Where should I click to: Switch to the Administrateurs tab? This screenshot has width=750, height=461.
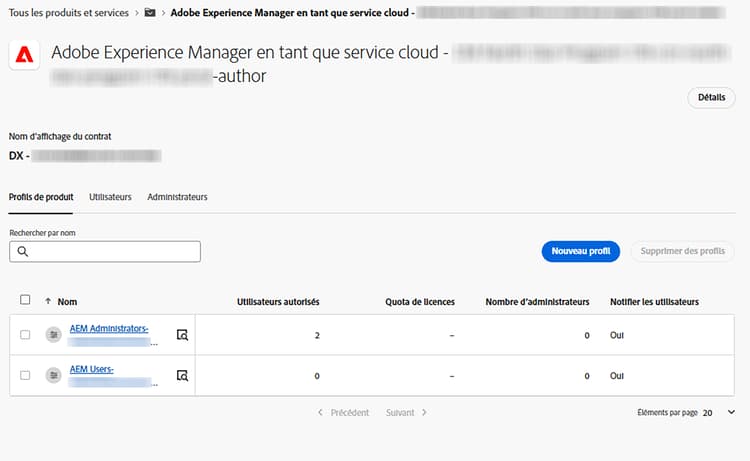coord(177,197)
